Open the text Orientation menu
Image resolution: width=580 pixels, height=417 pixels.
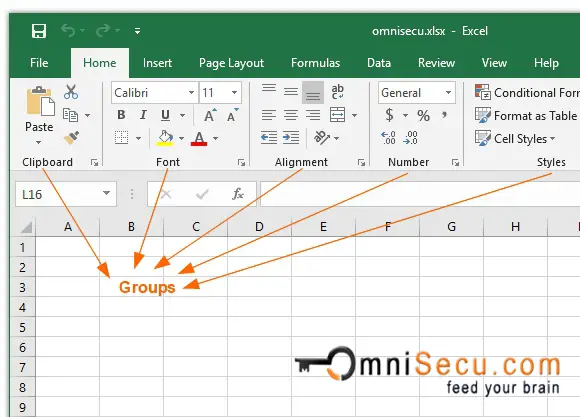pos(326,138)
